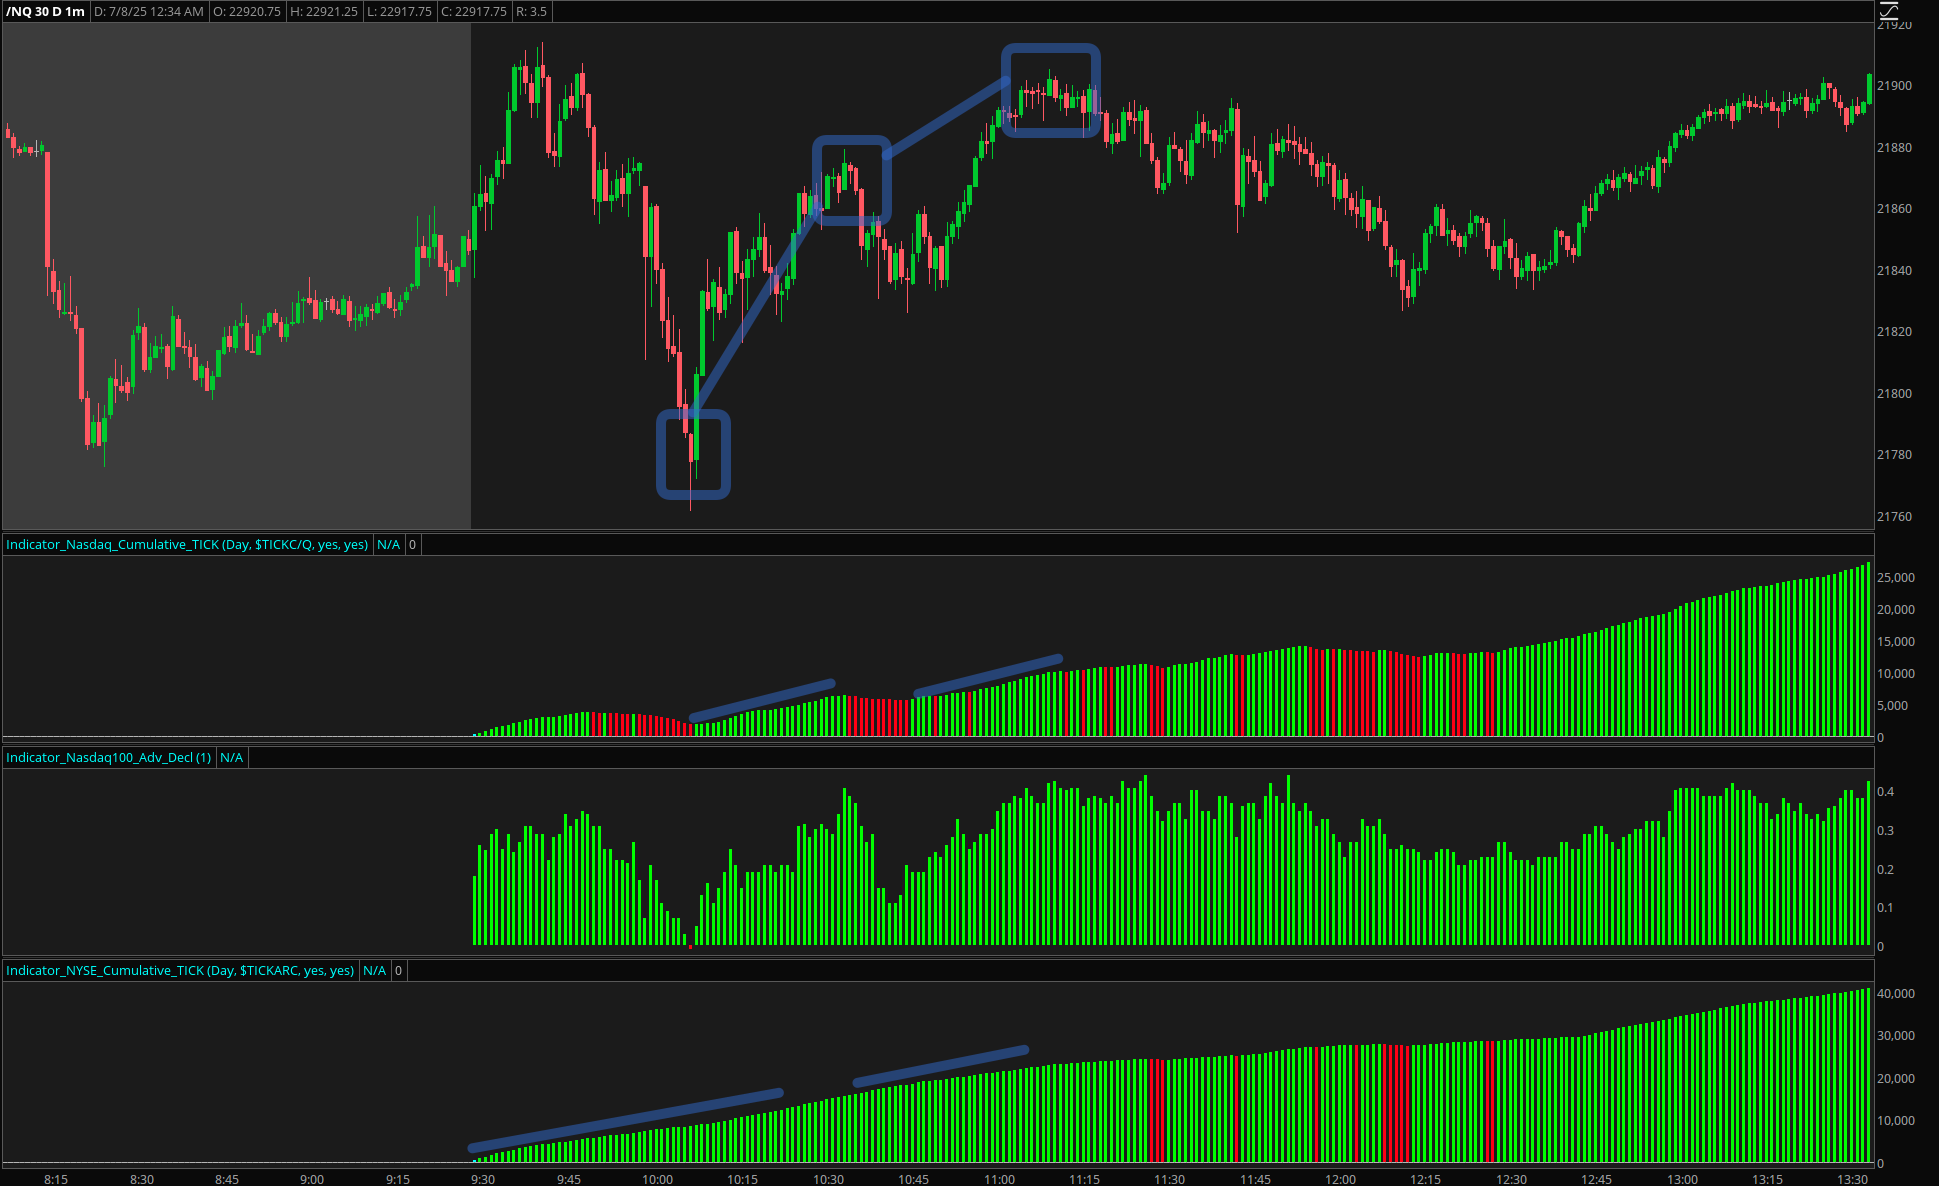Viewport: 1939px width, 1186px height.
Task: Select Indicator_Nasdaq_Cumulative_TICK study label
Action: [187, 545]
